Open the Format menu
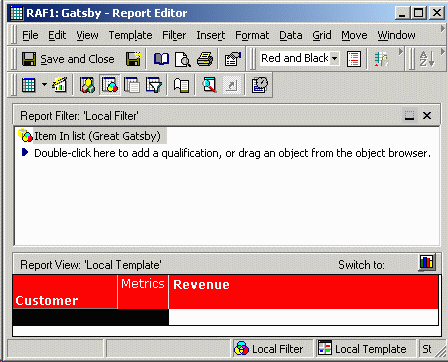Viewport: 448px width, 362px height. (252, 35)
